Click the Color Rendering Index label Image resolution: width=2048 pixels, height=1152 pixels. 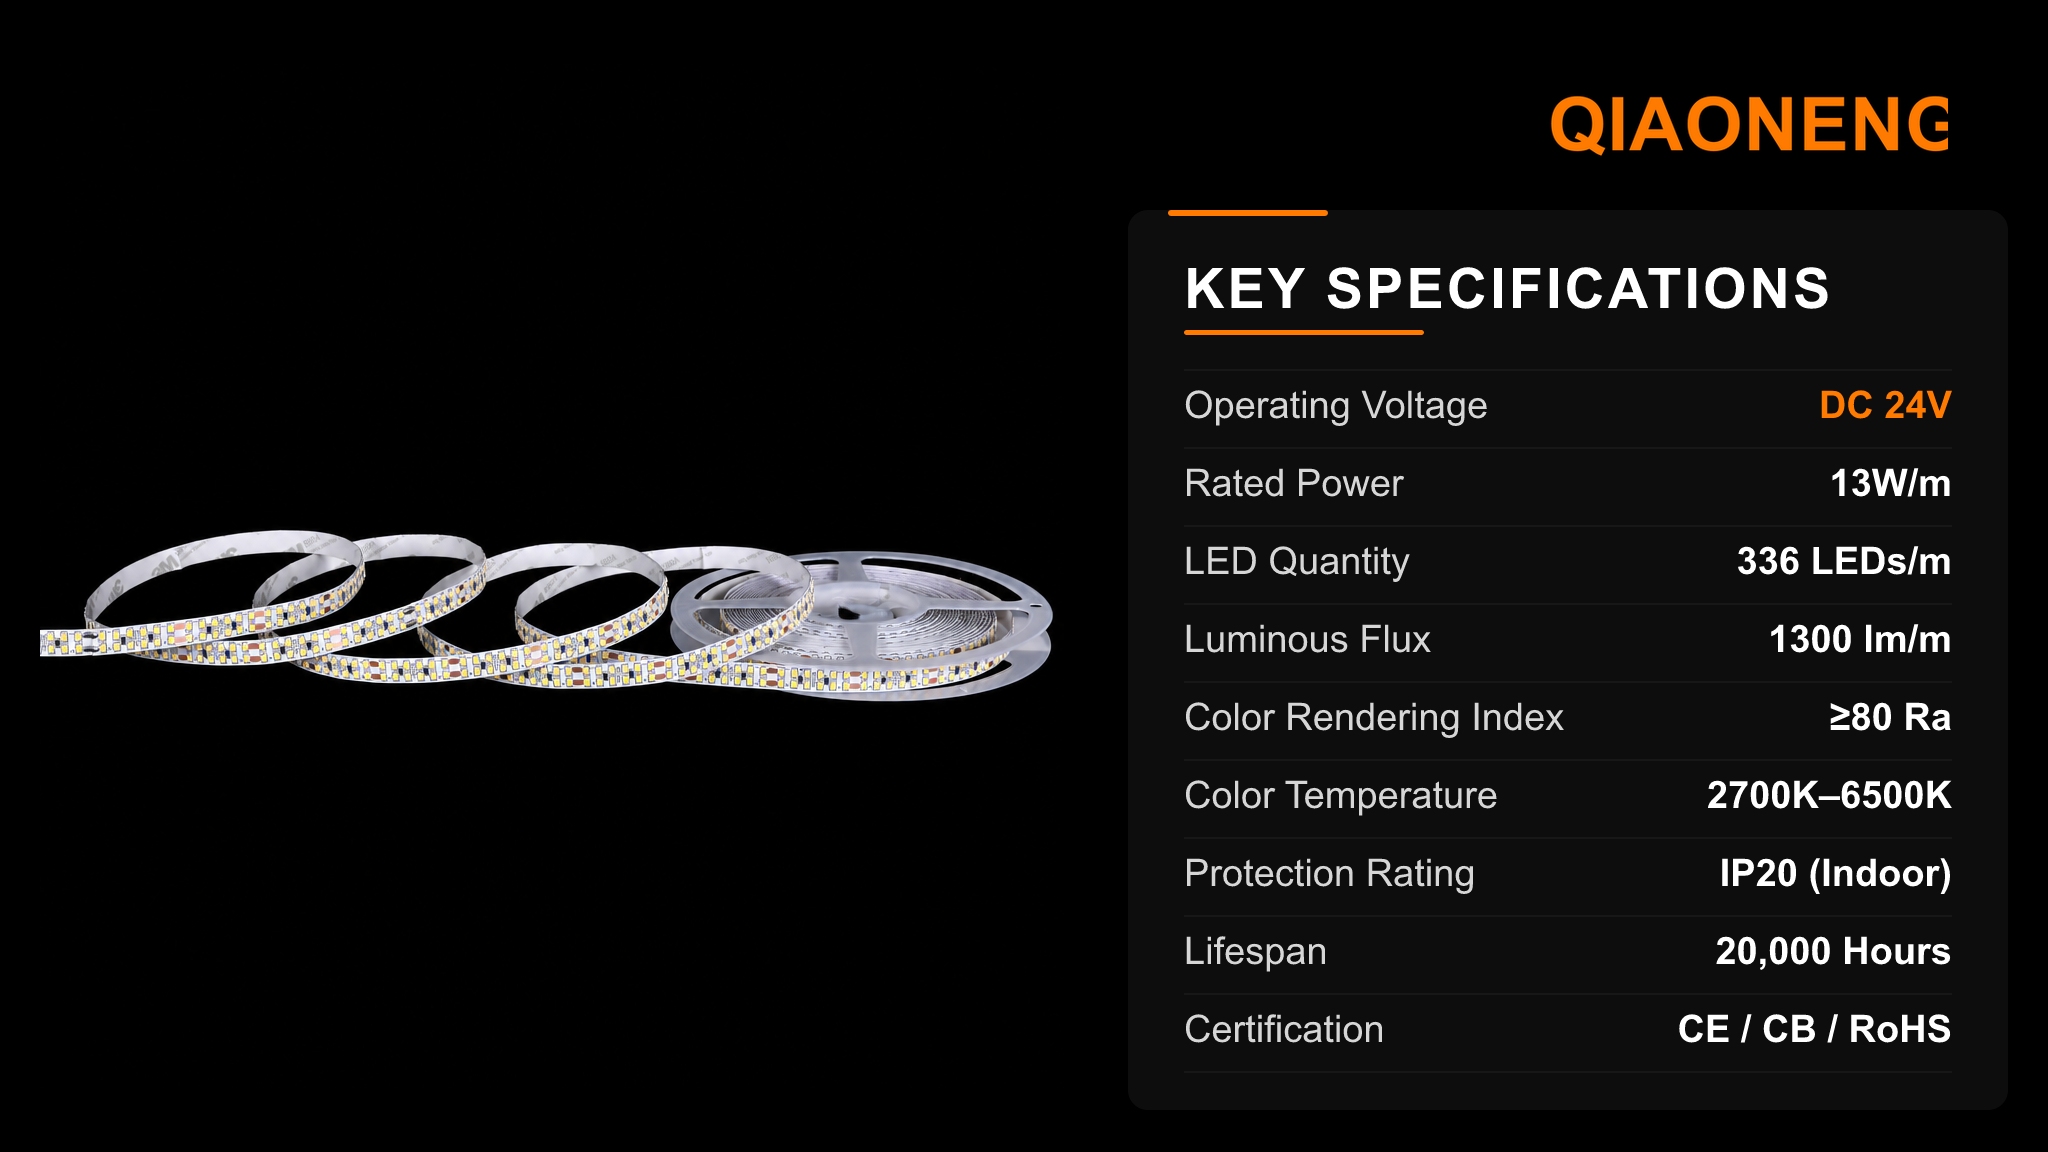click(x=1373, y=718)
